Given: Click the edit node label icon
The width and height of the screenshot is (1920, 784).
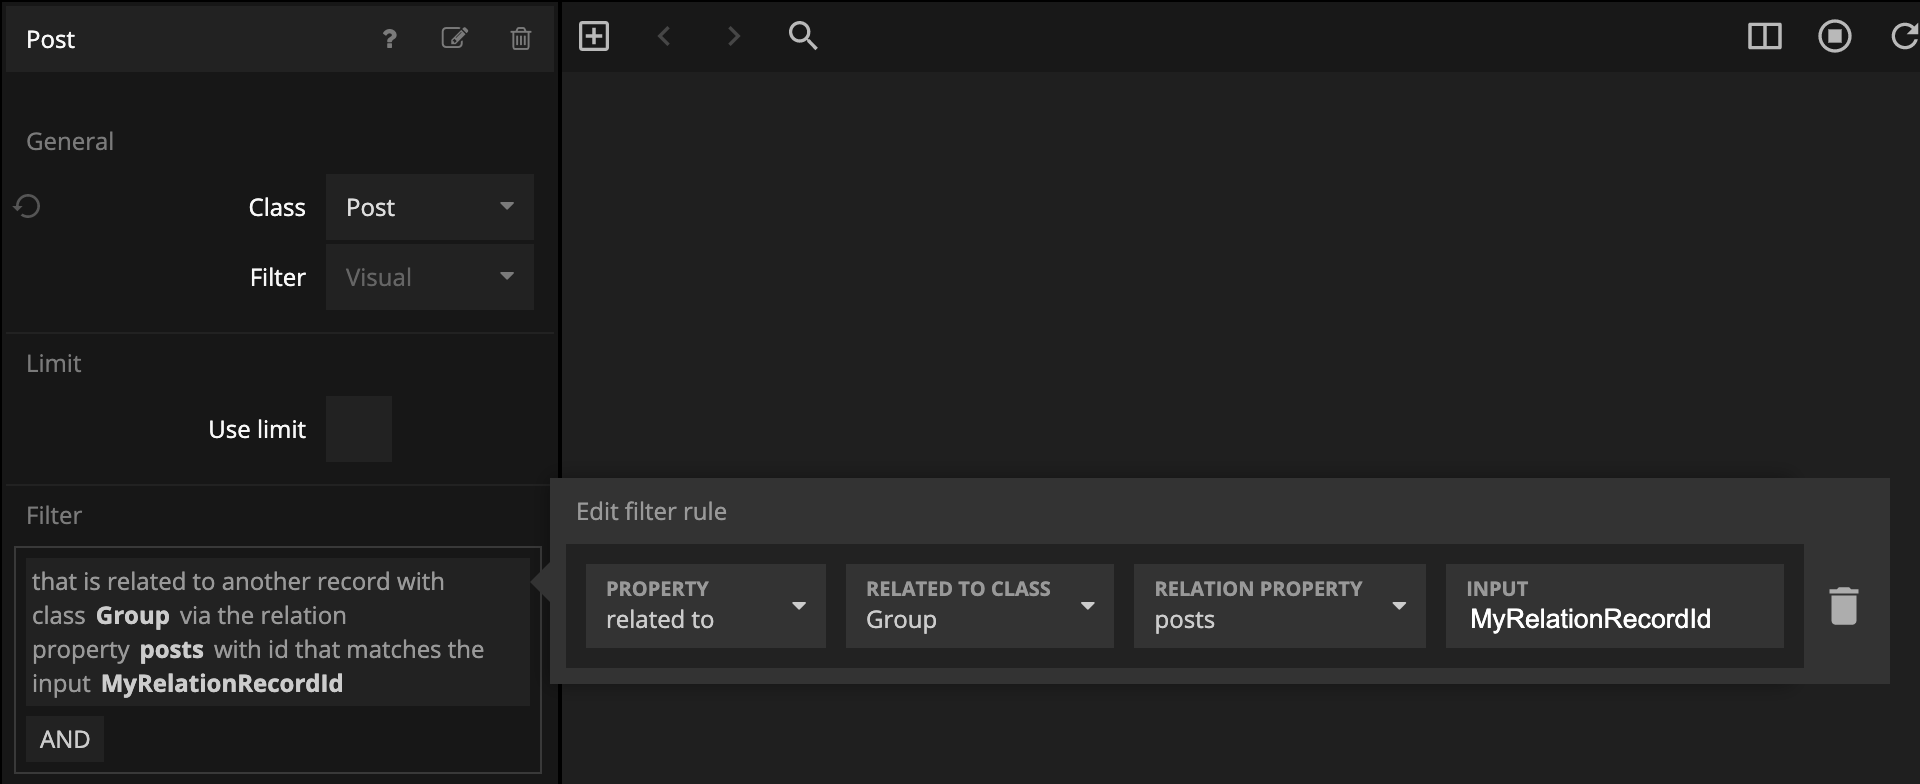Looking at the screenshot, I should tap(454, 39).
